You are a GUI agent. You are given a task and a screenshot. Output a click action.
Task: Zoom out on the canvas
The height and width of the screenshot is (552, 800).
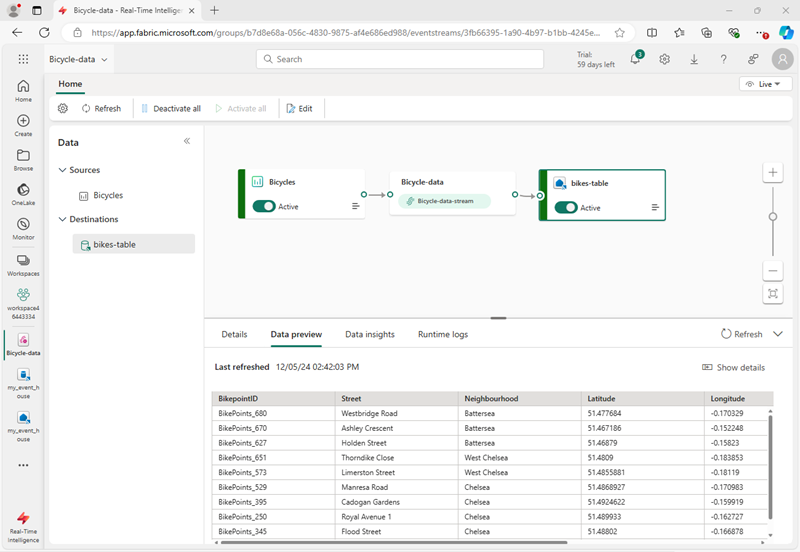[x=773, y=270]
